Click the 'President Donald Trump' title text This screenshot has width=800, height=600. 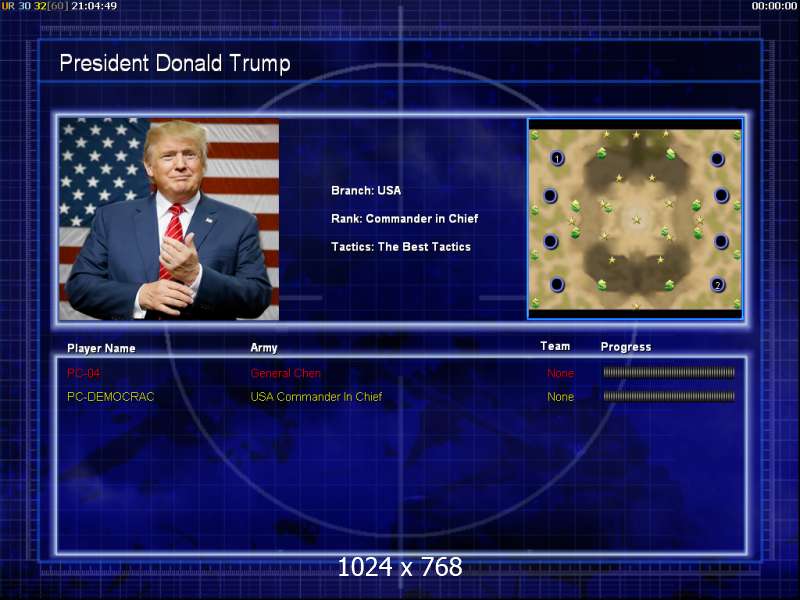coord(174,64)
